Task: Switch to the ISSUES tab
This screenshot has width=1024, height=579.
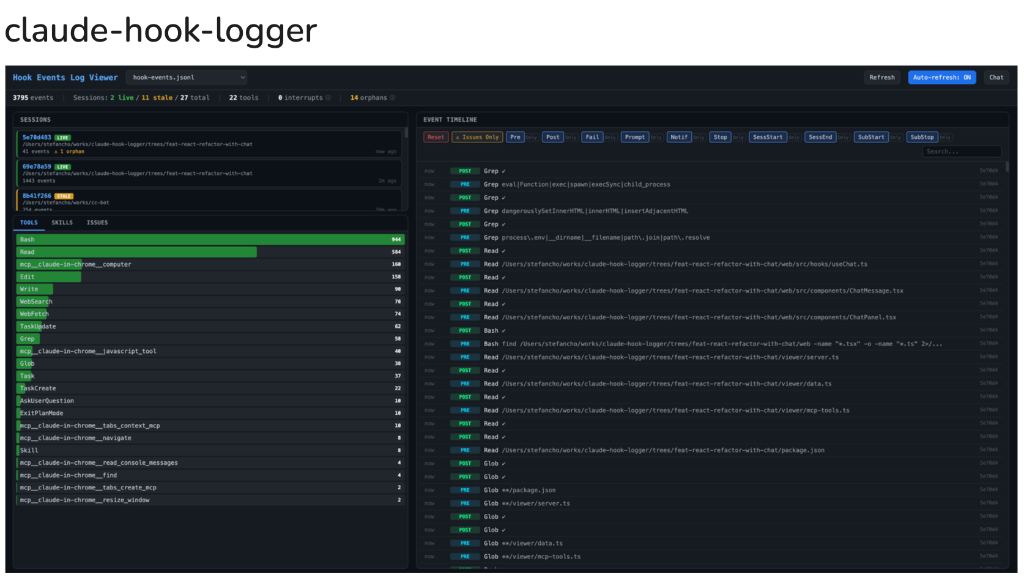Action: point(97,223)
